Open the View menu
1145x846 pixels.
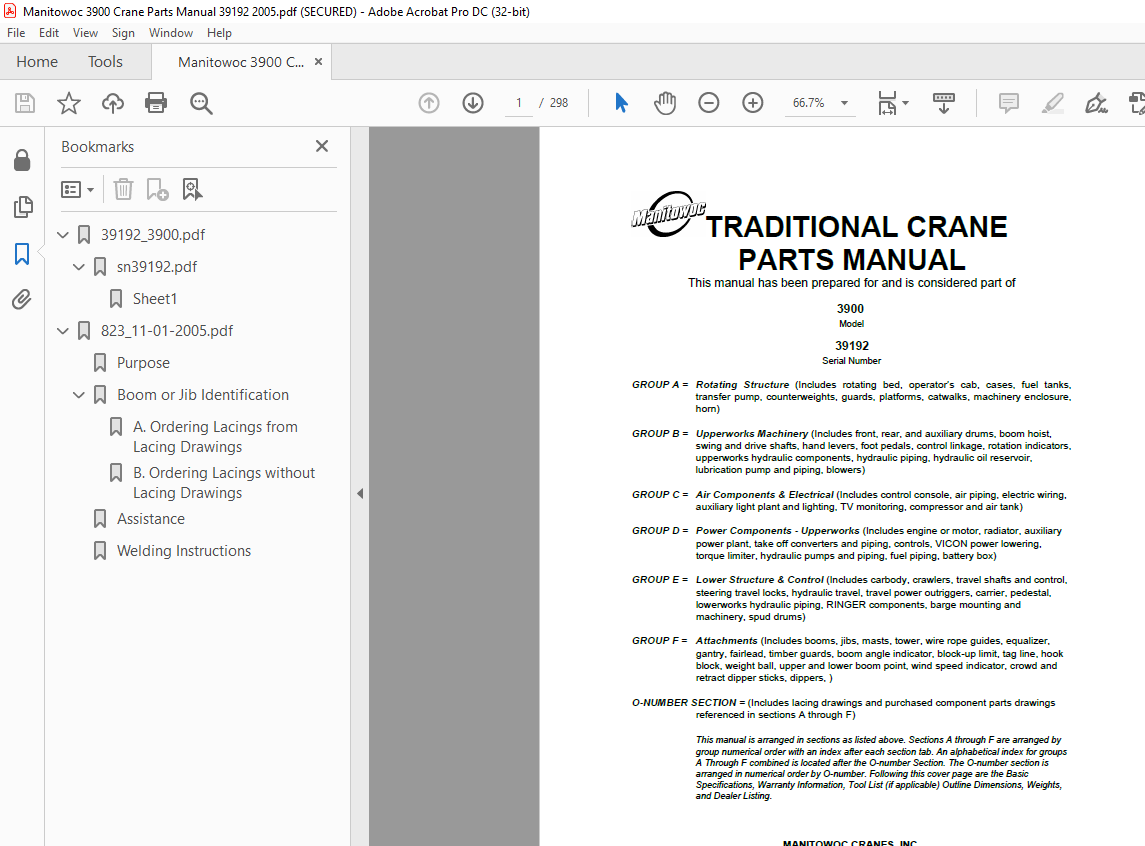(x=85, y=33)
